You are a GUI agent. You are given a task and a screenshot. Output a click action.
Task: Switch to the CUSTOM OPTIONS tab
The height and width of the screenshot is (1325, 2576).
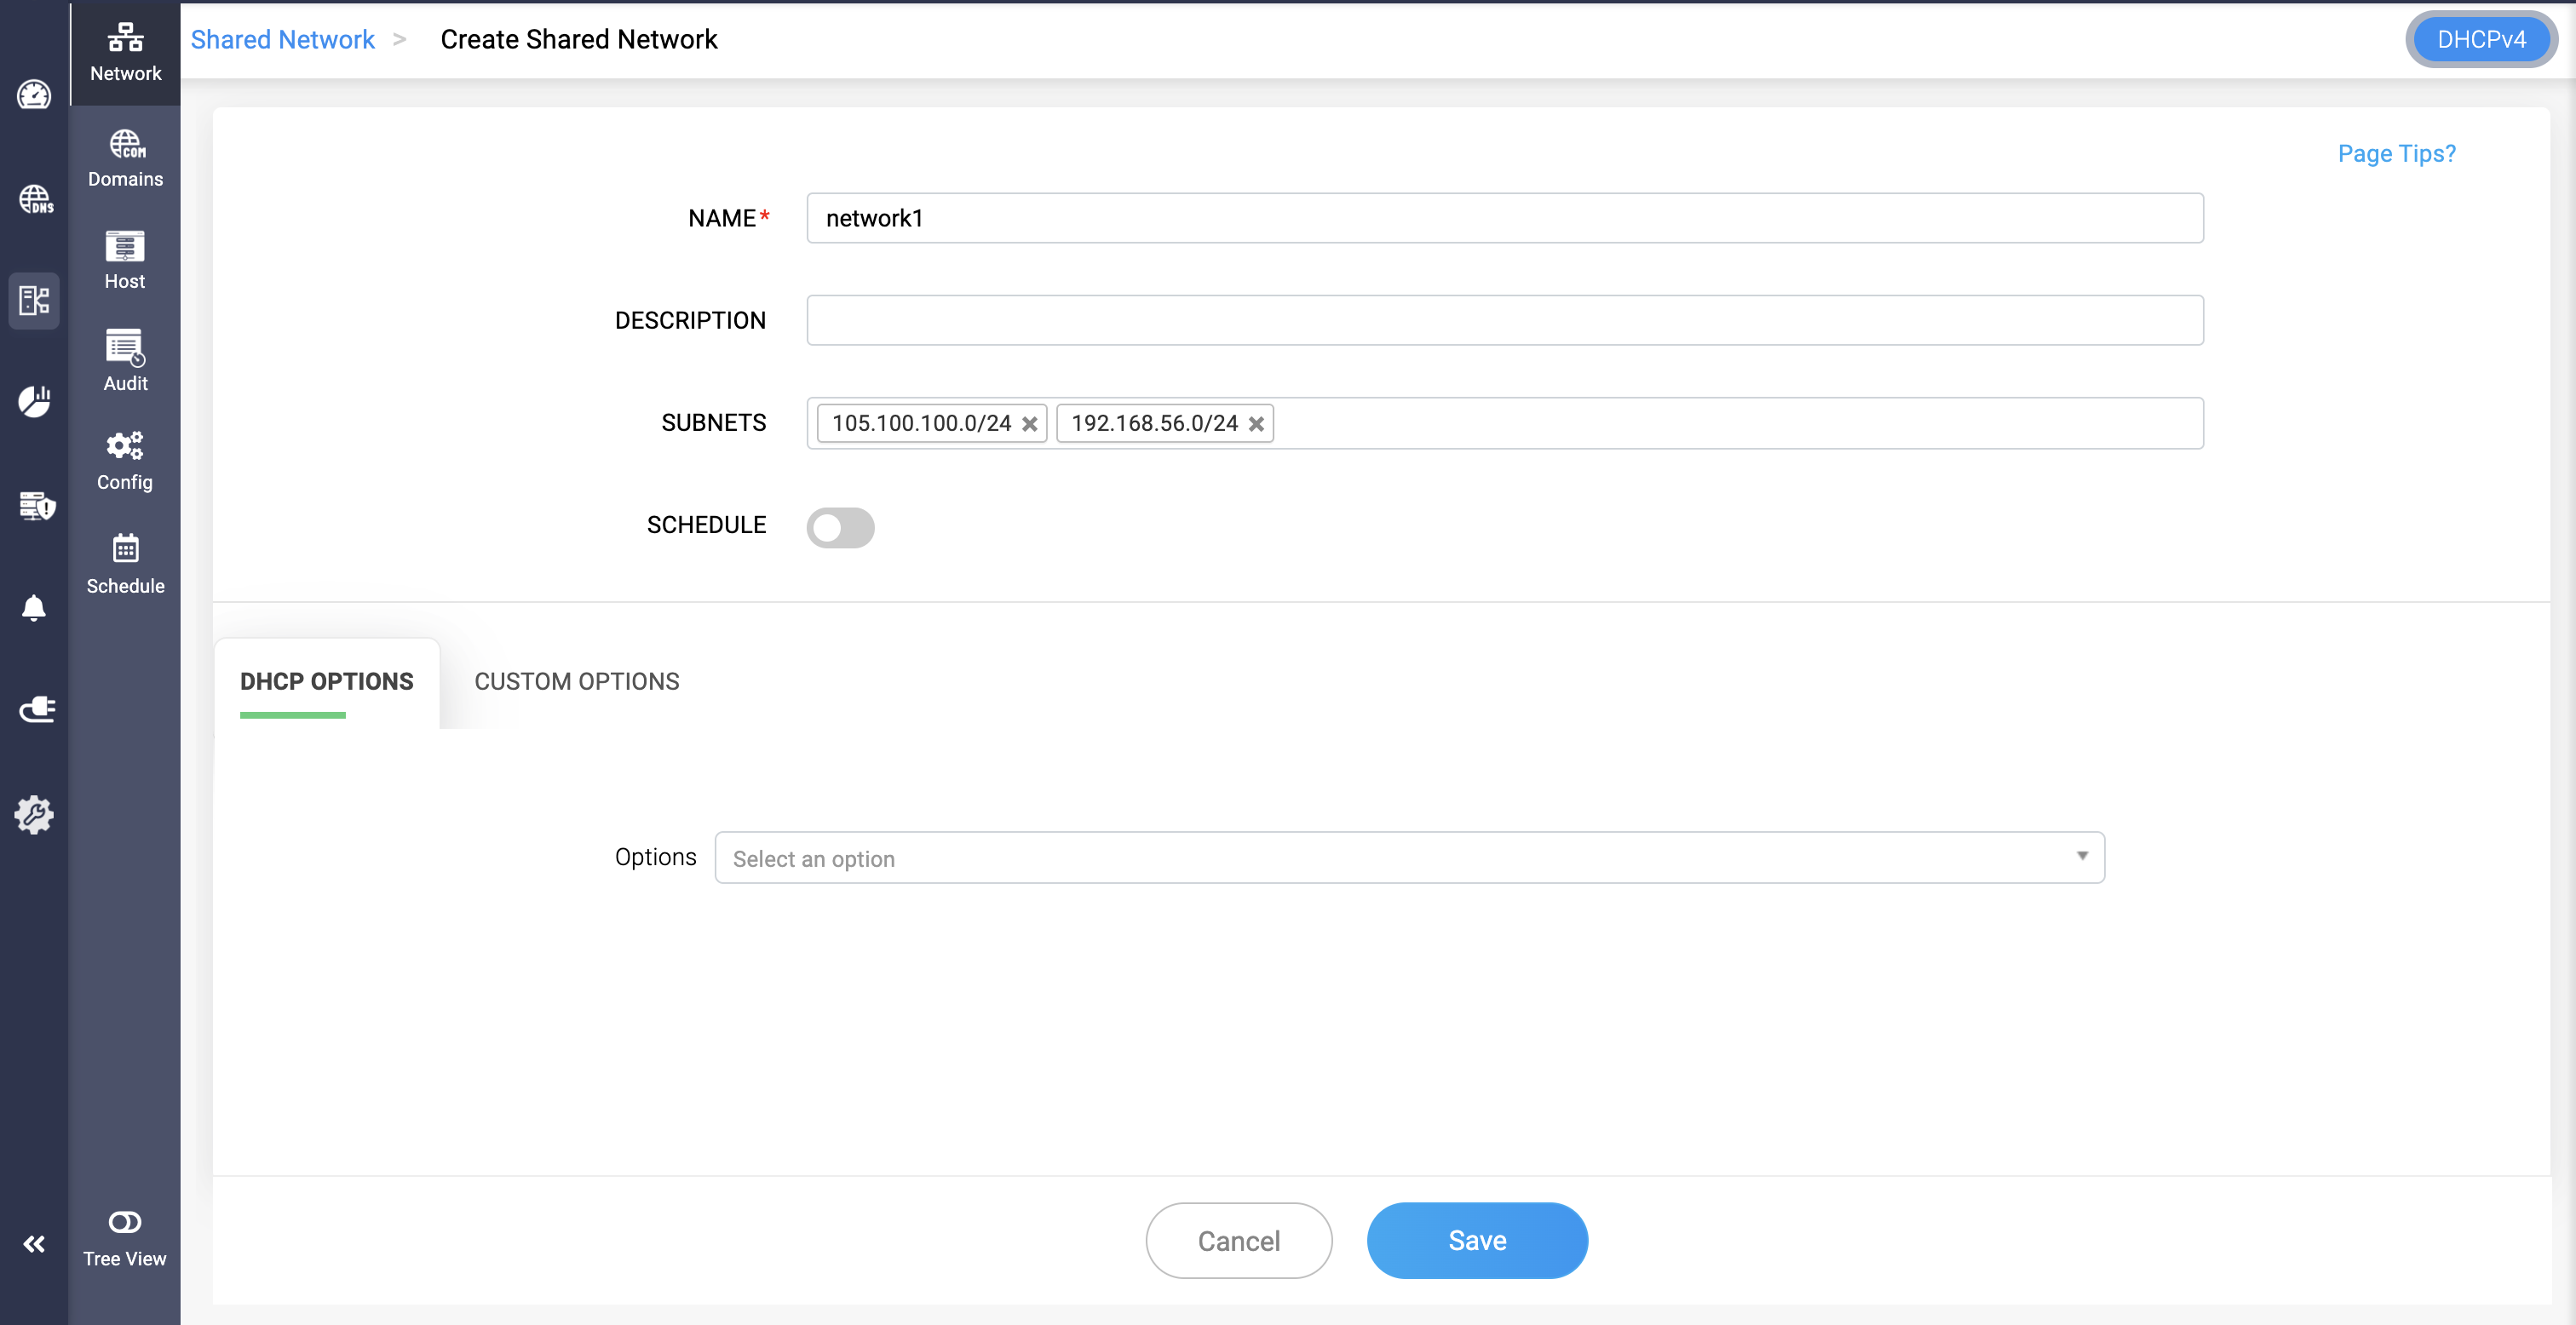576,681
